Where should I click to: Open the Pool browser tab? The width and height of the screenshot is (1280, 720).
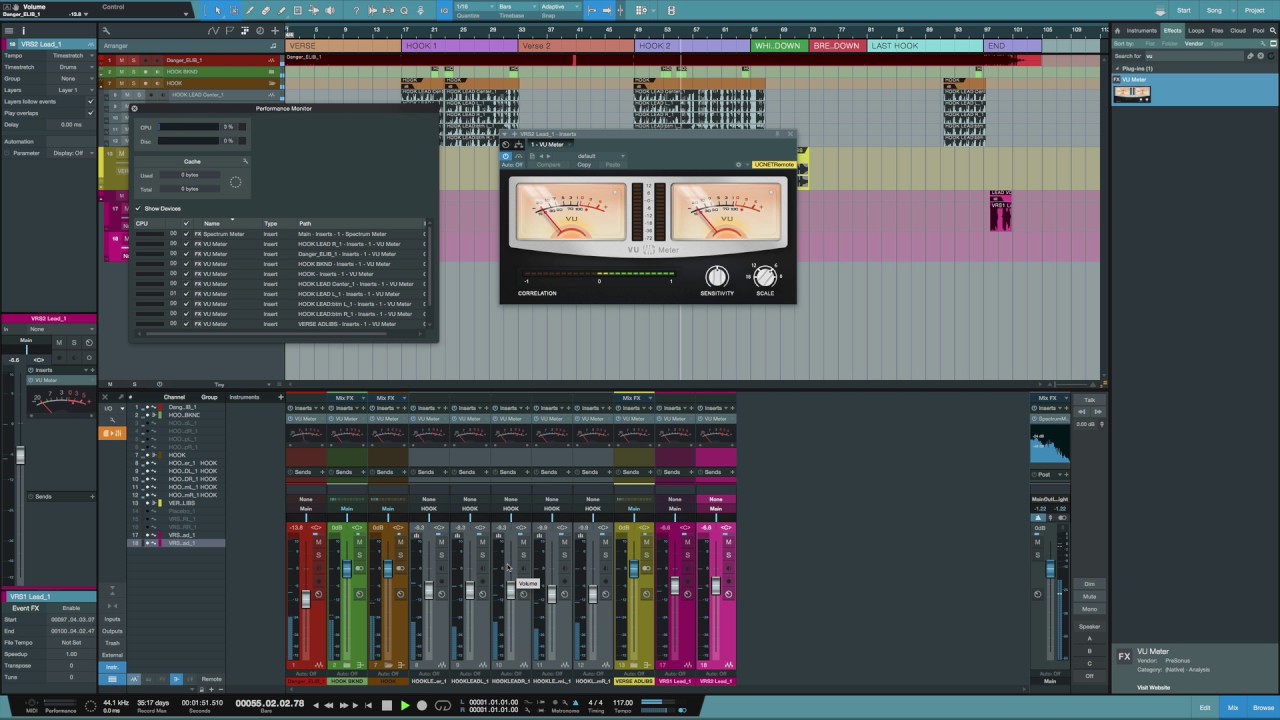[x=1258, y=31]
